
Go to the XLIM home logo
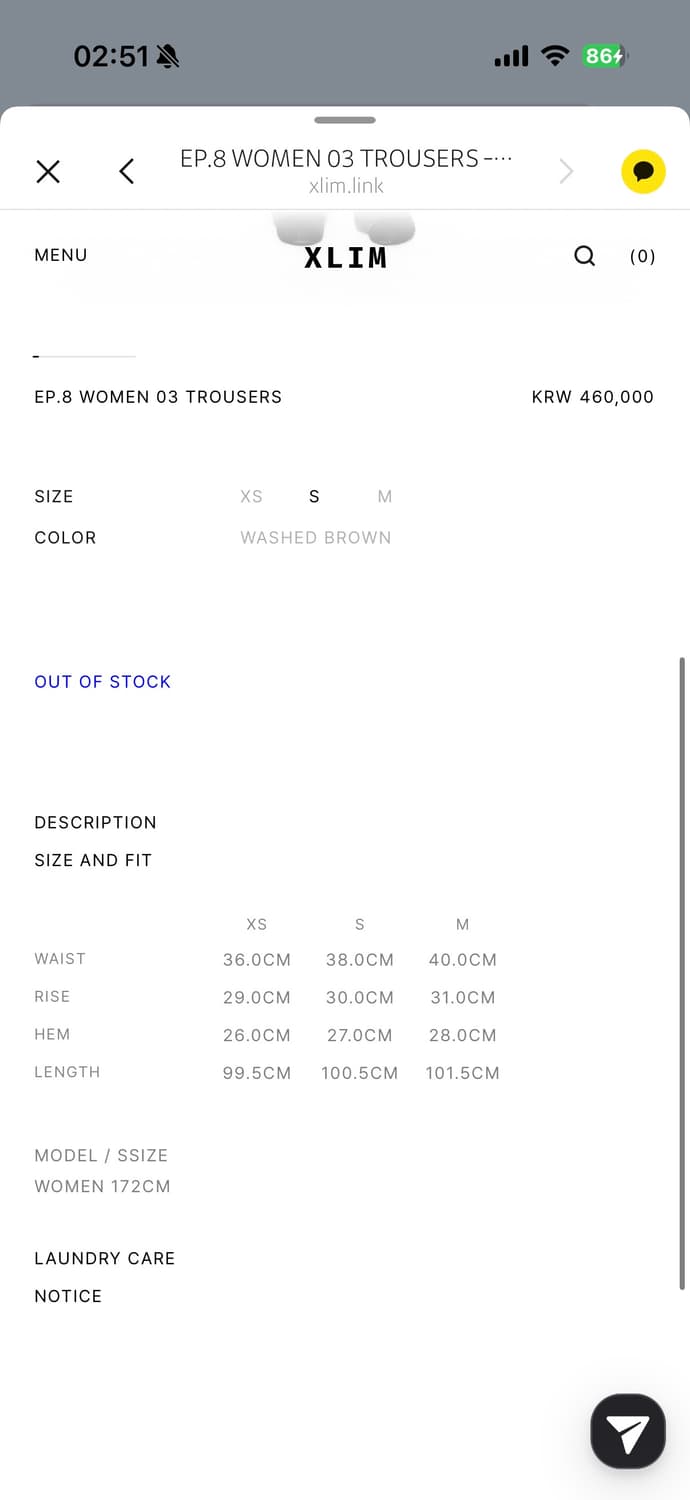point(345,257)
